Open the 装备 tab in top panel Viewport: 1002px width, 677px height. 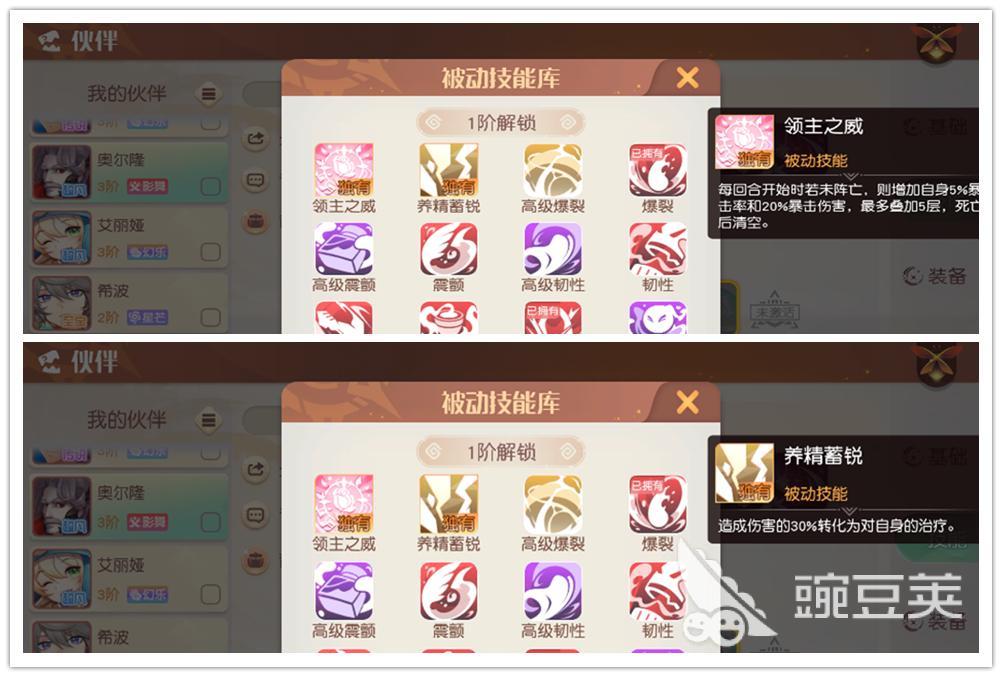click(935, 276)
